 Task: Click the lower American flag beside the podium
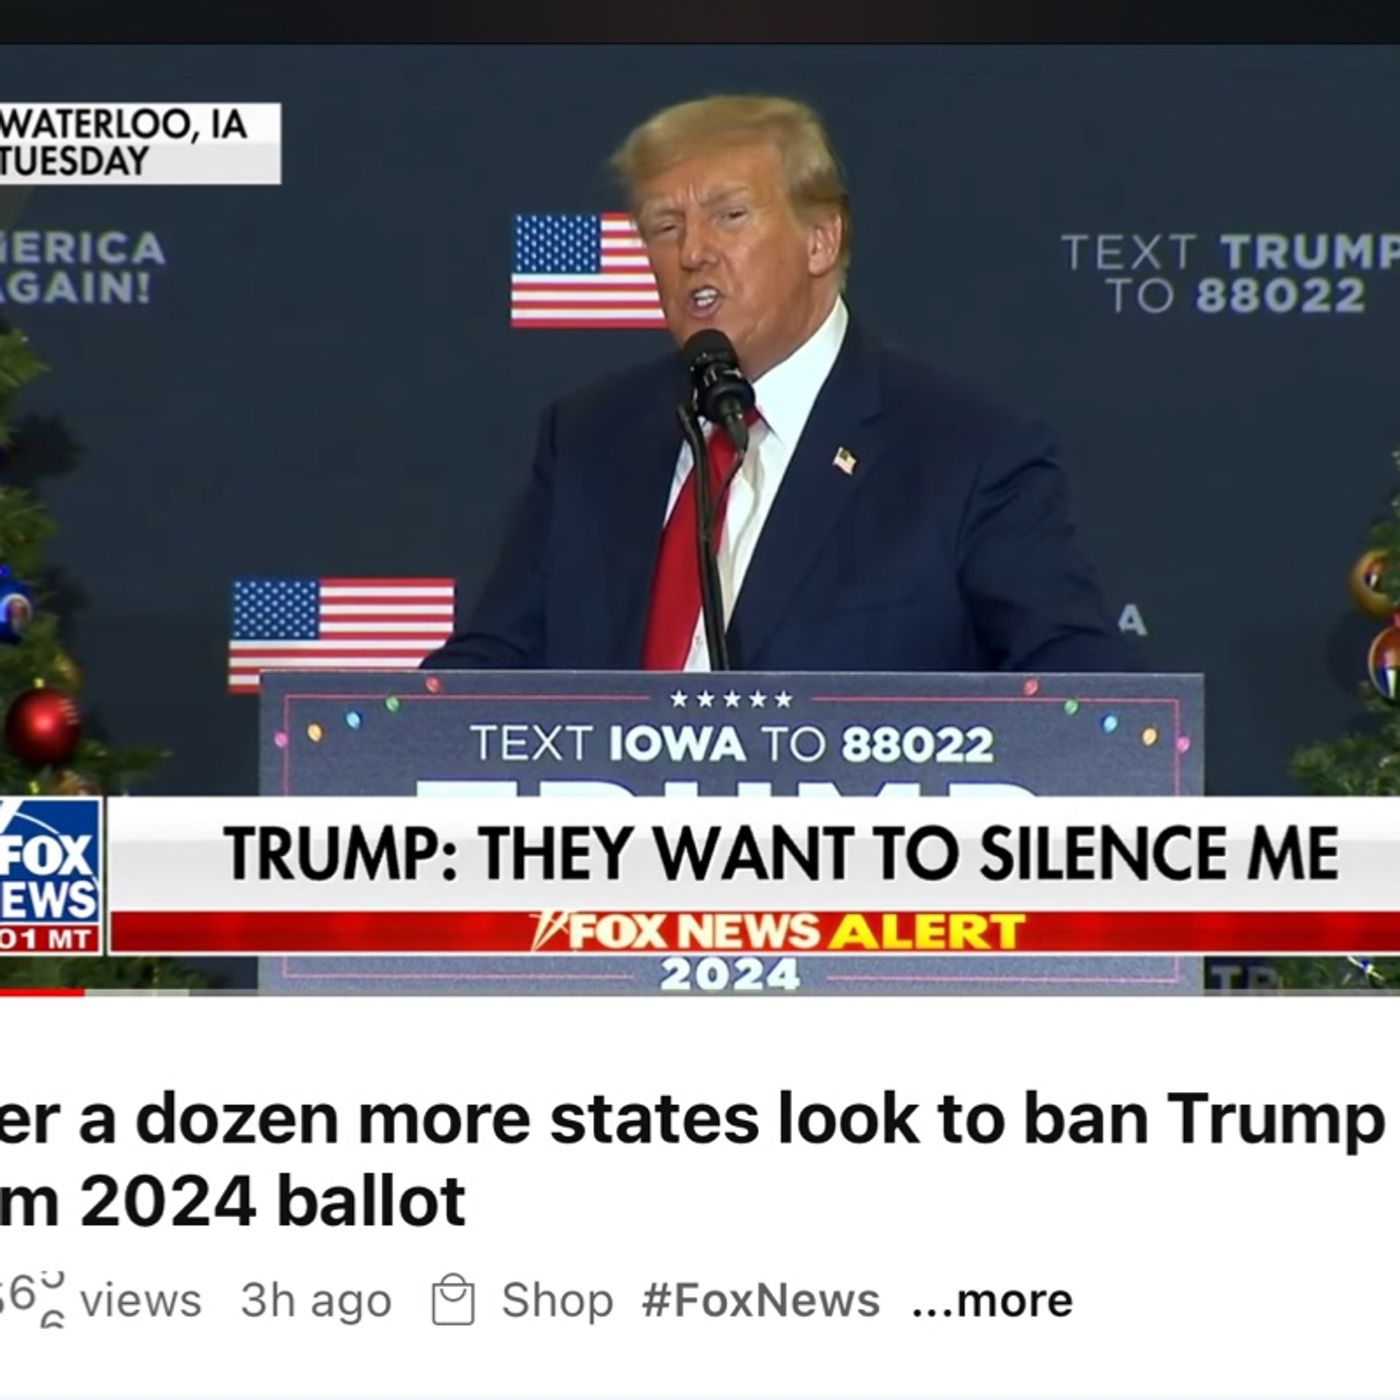click(x=340, y=632)
